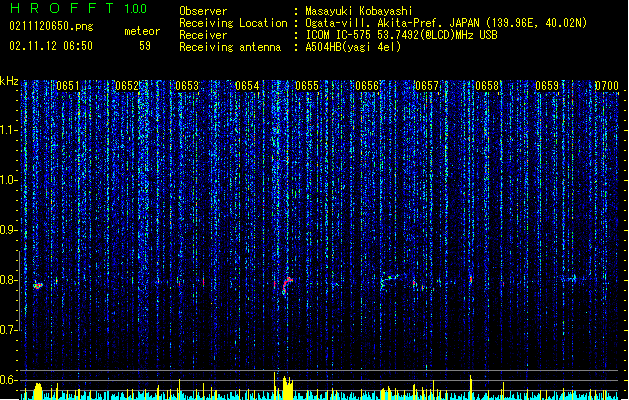Click the curved red meteor echo near 0655
The width and height of the screenshot is (629, 400).
coord(287,285)
